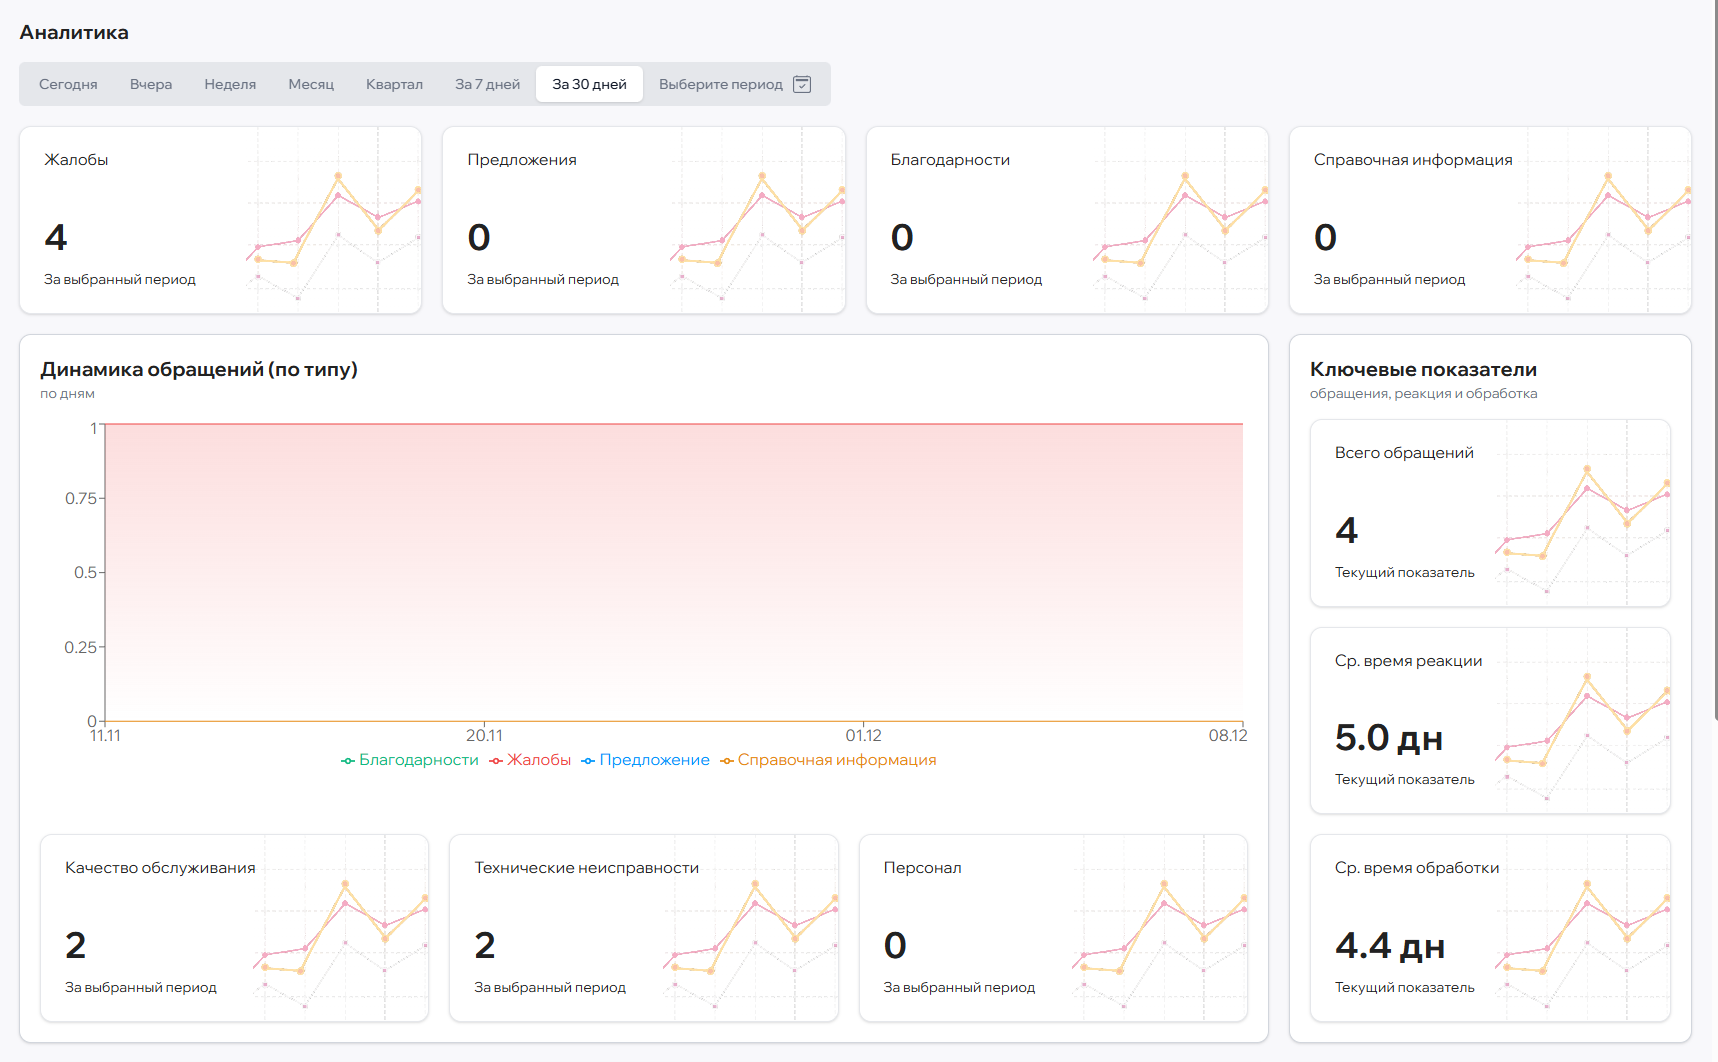Toggle Предложение series in chart legend
The height and width of the screenshot is (1062, 1718).
[x=645, y=760]
